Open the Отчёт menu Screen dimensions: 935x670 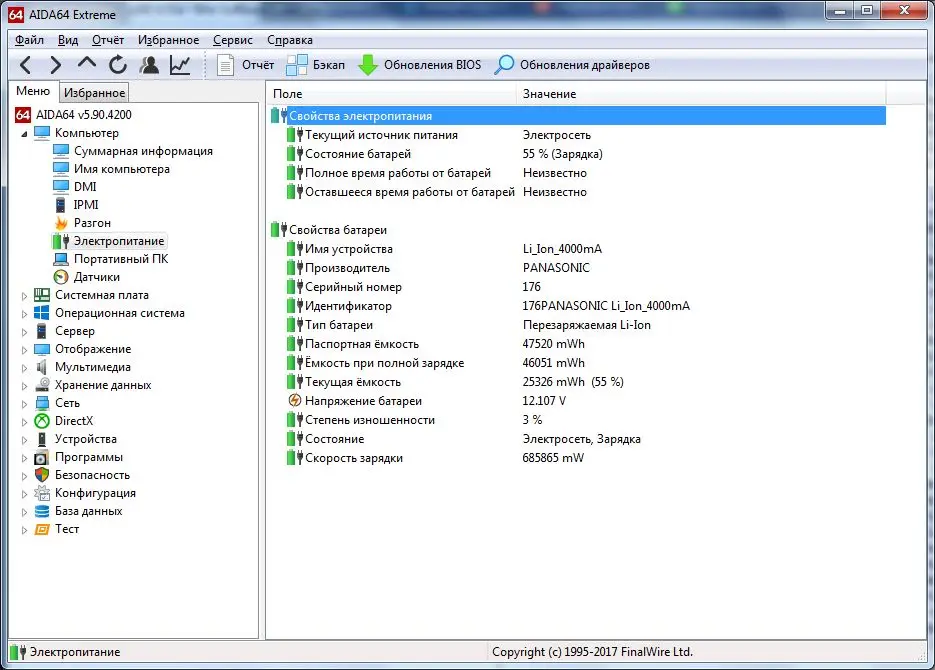(108, 40)
